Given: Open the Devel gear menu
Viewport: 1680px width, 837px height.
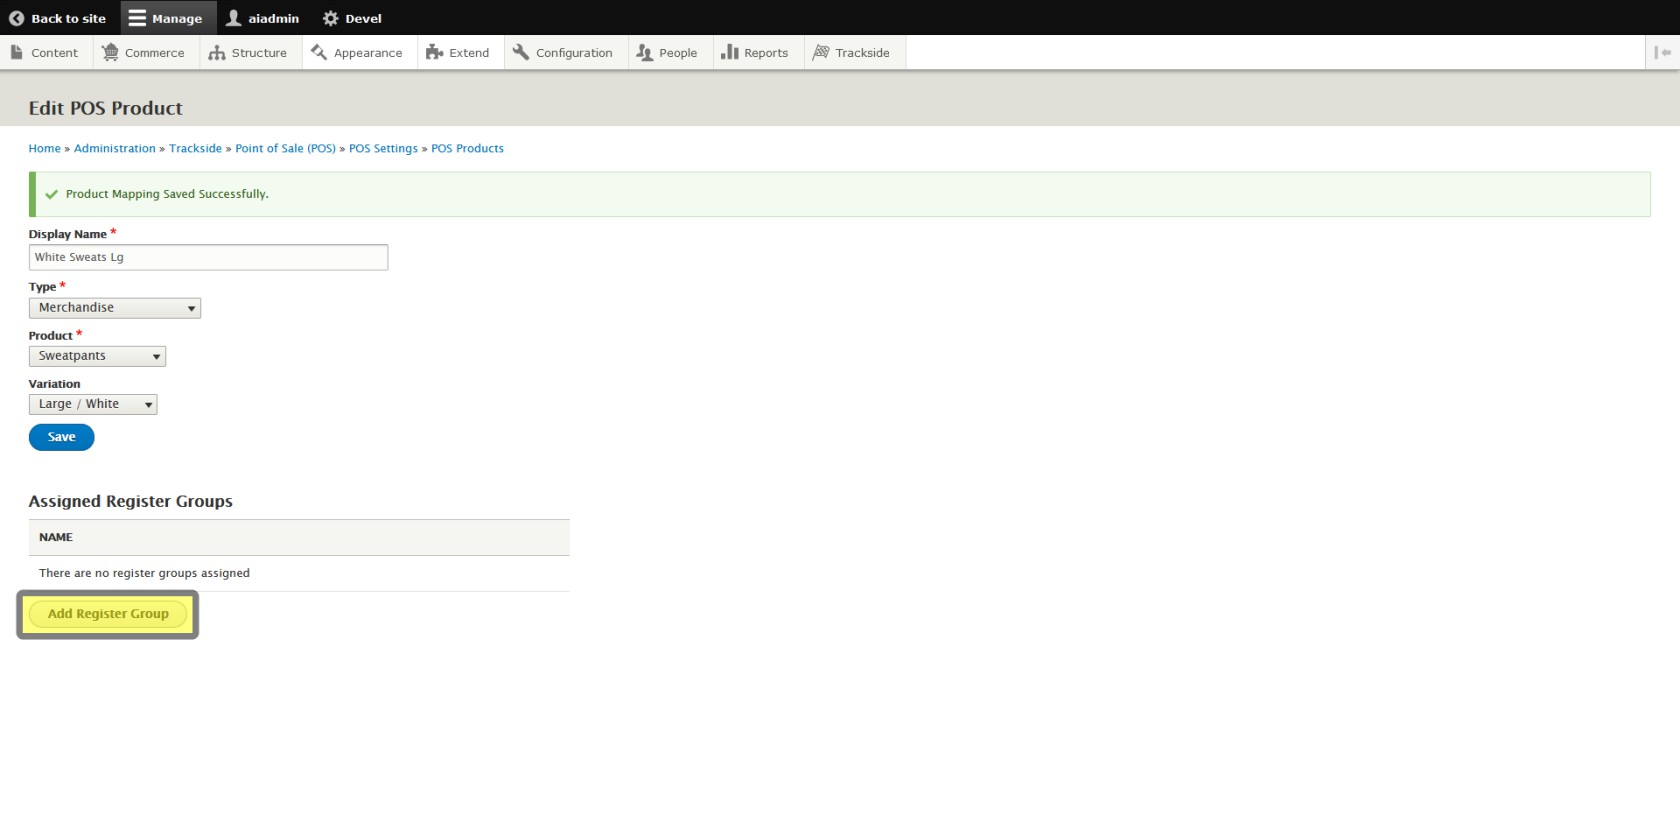Looking at the screenshot, I should coord(352,18).
